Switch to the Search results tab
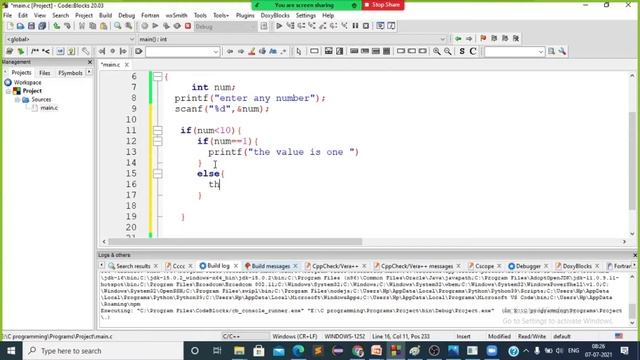The image size is (640, 360). tap(133, 266)
